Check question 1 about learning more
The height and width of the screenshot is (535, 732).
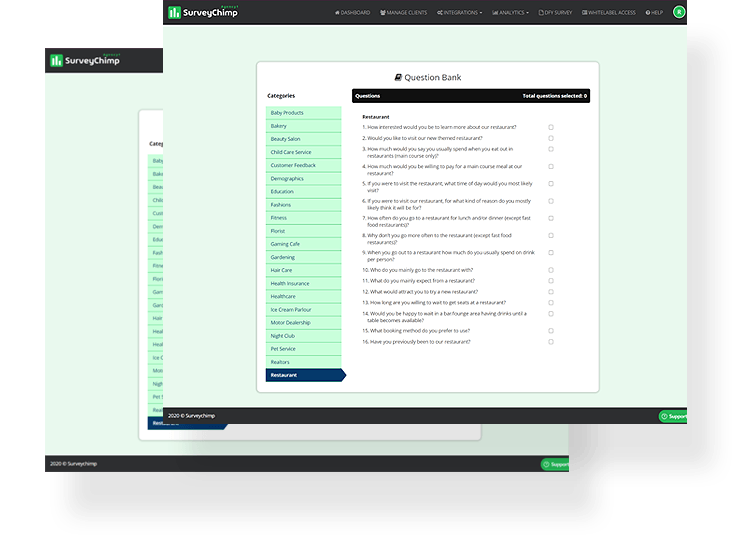[551, 127]
